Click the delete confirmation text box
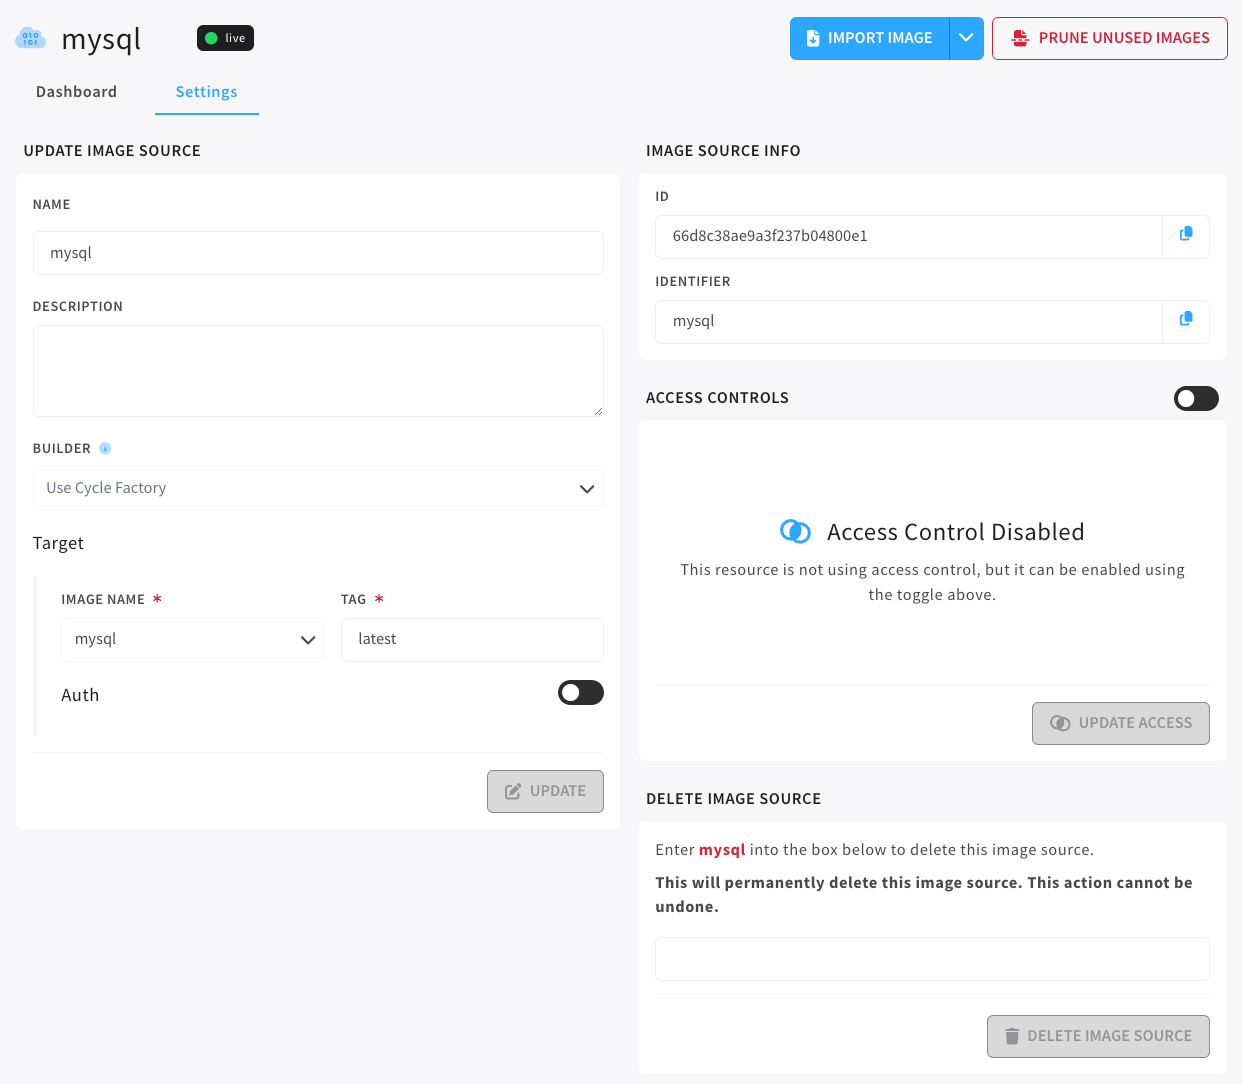Screen dimensions: 1242x1084 point(932,959)
